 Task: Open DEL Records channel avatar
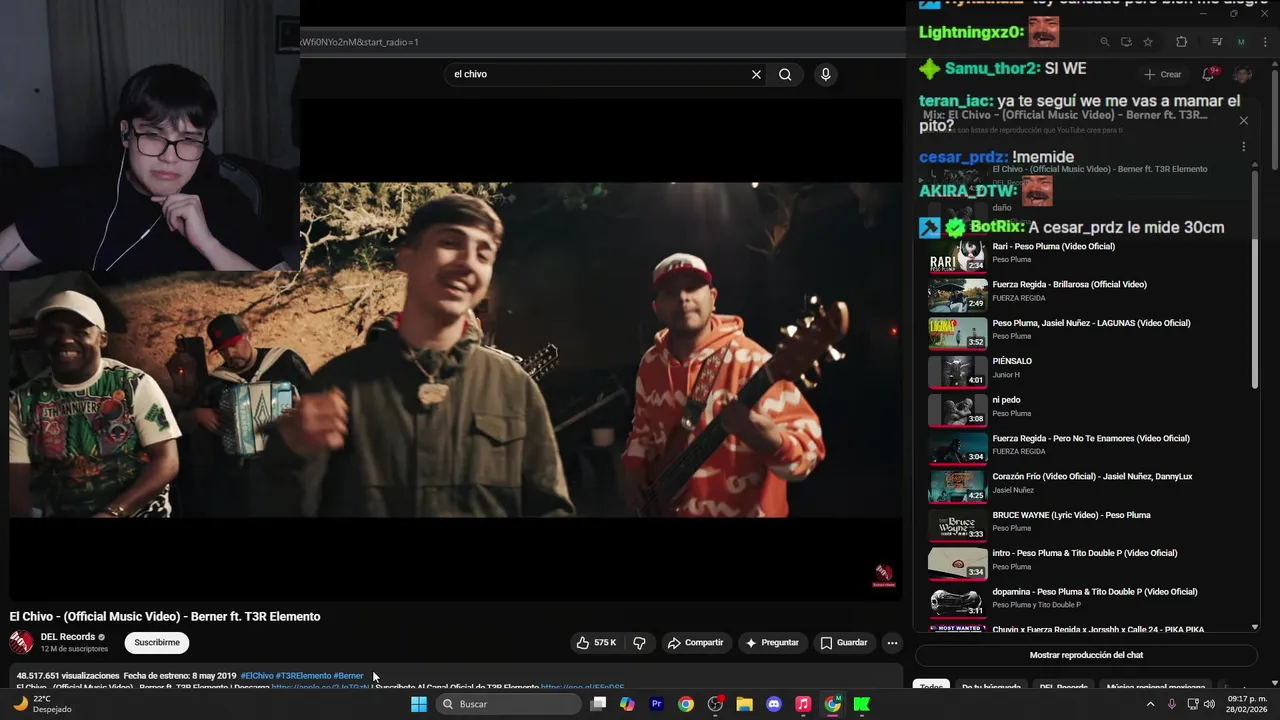pos(21,642)
